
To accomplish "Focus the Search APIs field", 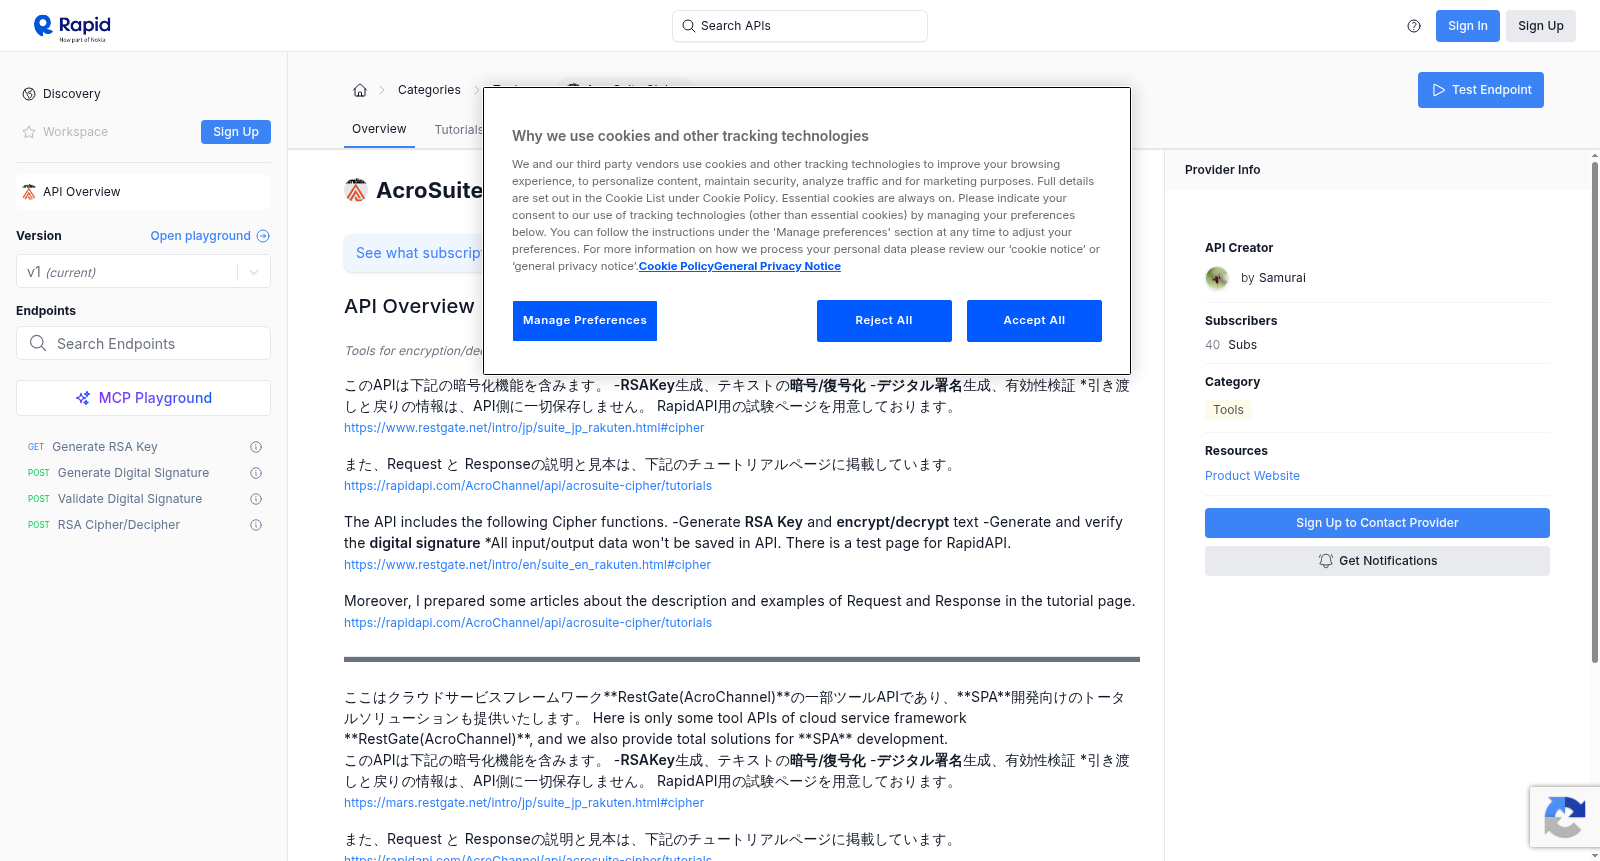I will point(800,26).
